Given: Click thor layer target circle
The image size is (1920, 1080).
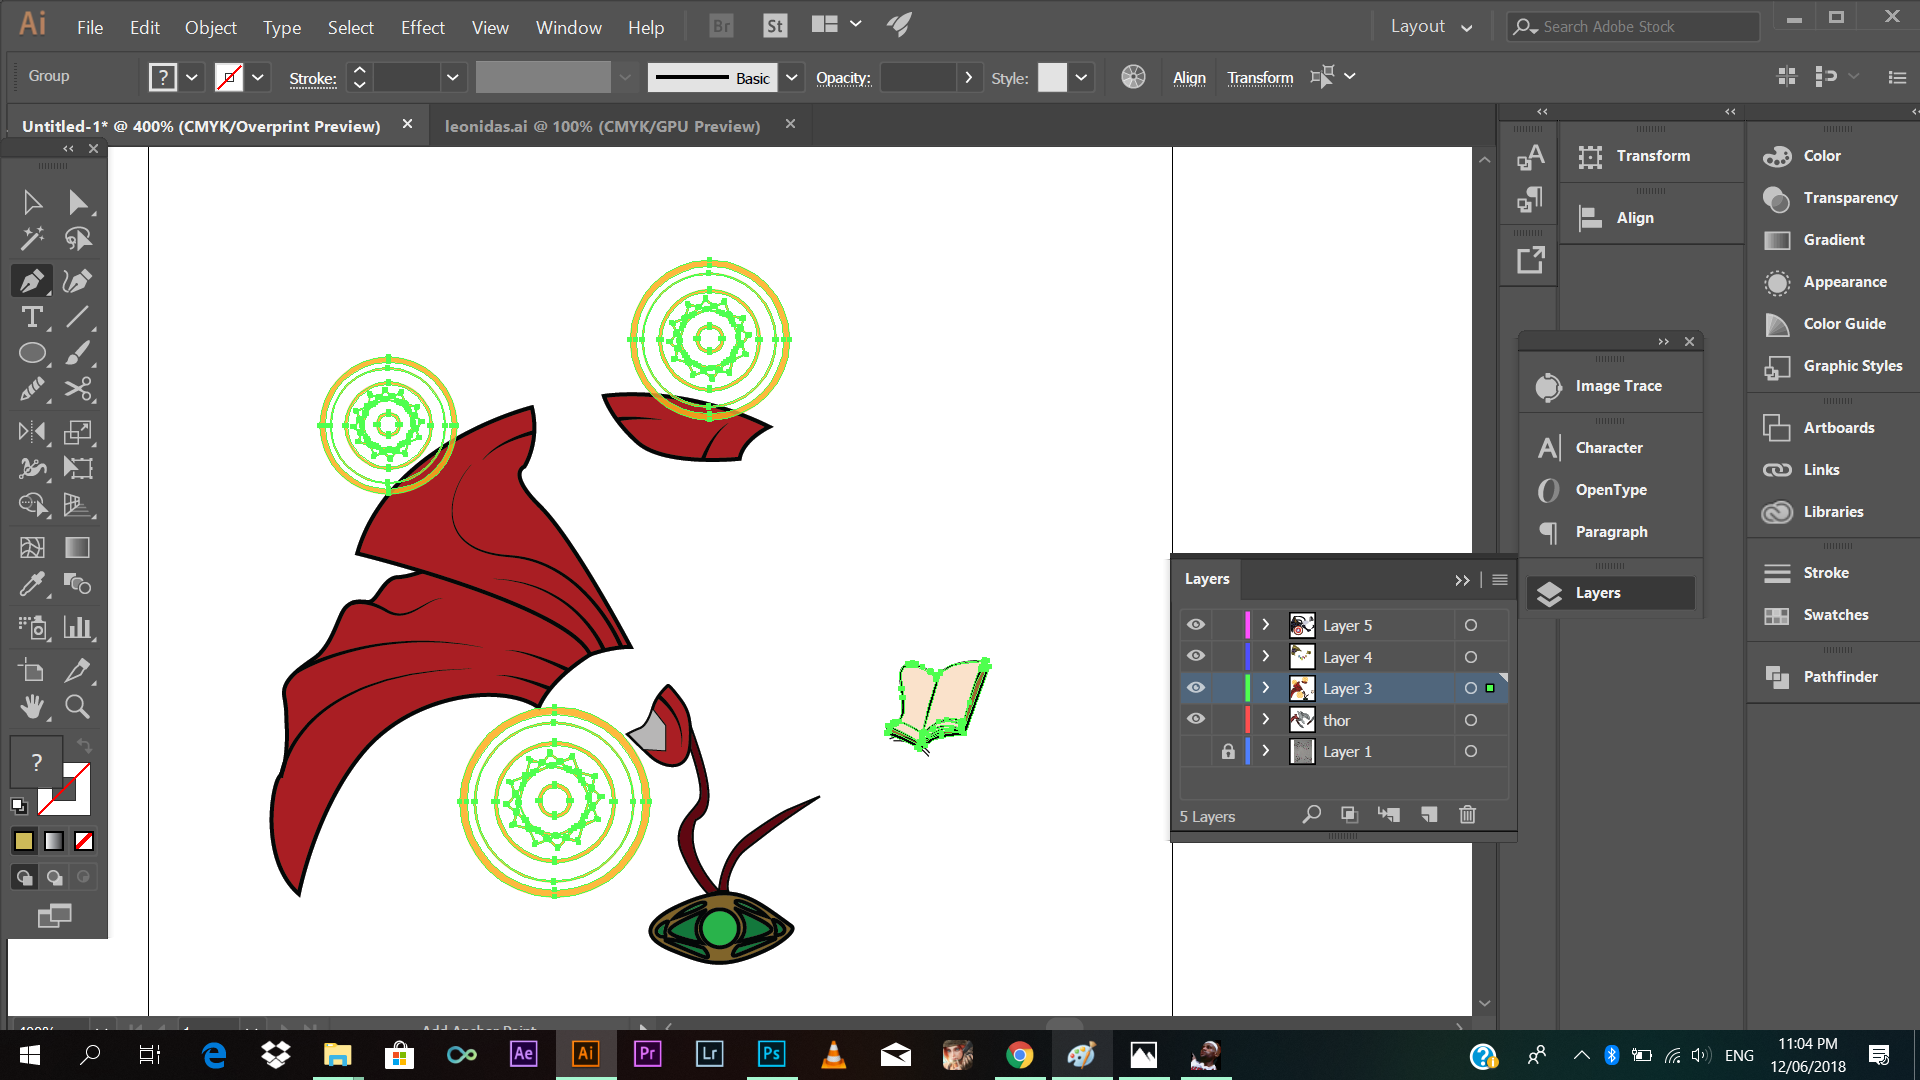Looking at the screenshot, I should point(1471,720).
